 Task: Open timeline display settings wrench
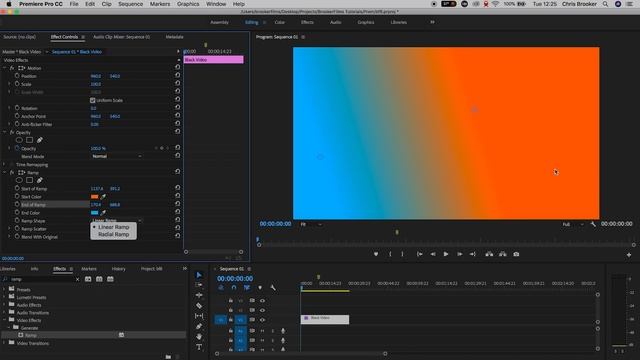[x=273, y=288]
